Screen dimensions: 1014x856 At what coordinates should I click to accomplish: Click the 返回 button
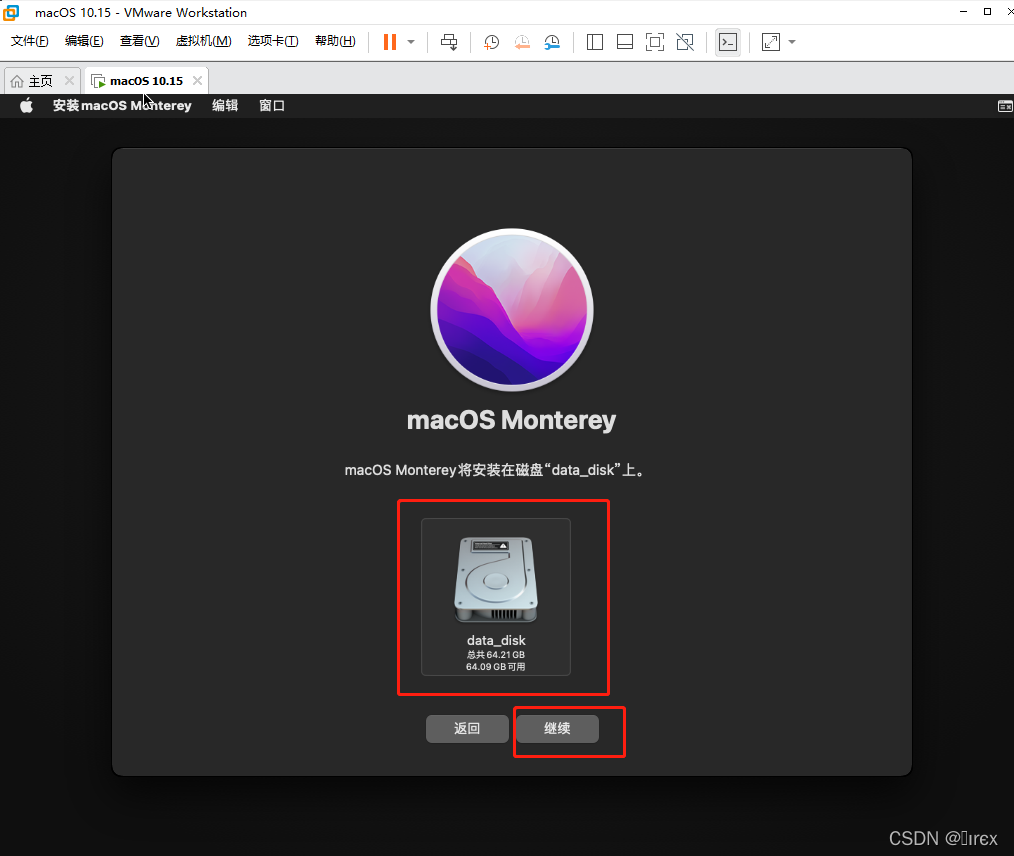[x=467, y=729]
